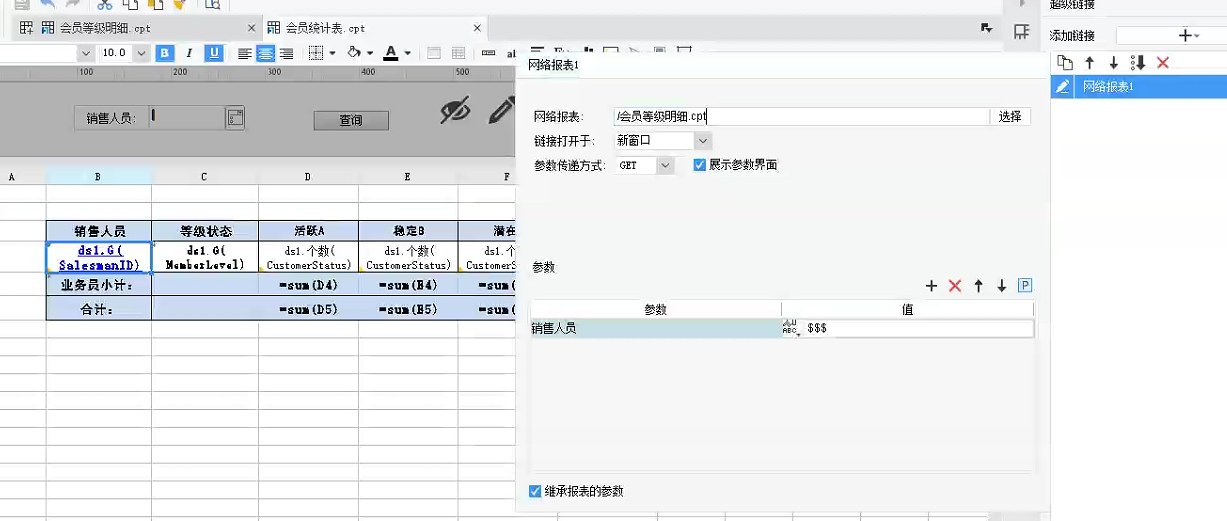The height and width of the screenshot is (521, 1227).
Task: Open the font name dropdown arrow
Action: click(x=86, y=53)
